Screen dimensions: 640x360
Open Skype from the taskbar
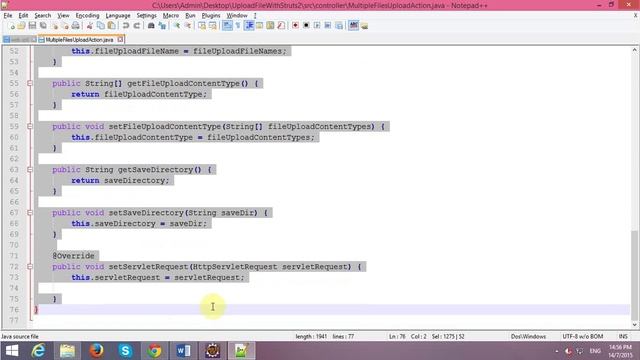point(125,351)
